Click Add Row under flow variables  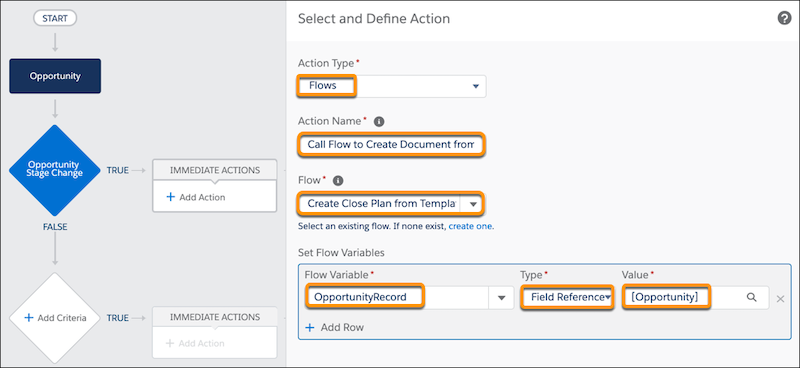(x=334, y=328)
